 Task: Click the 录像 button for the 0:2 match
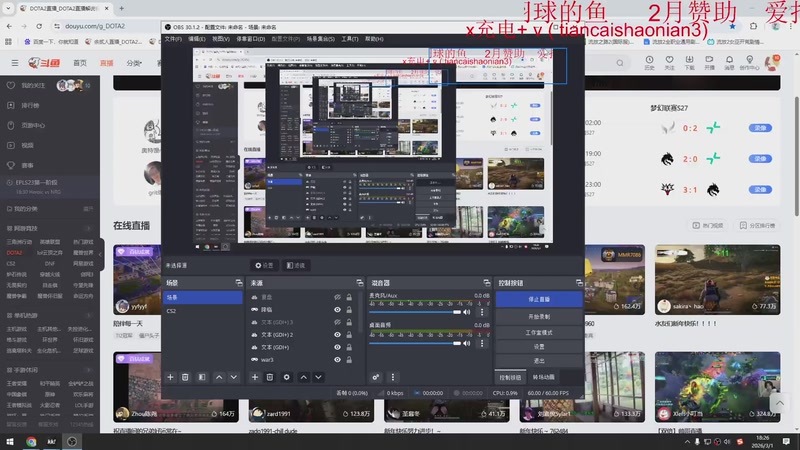[x=760, y=128]
